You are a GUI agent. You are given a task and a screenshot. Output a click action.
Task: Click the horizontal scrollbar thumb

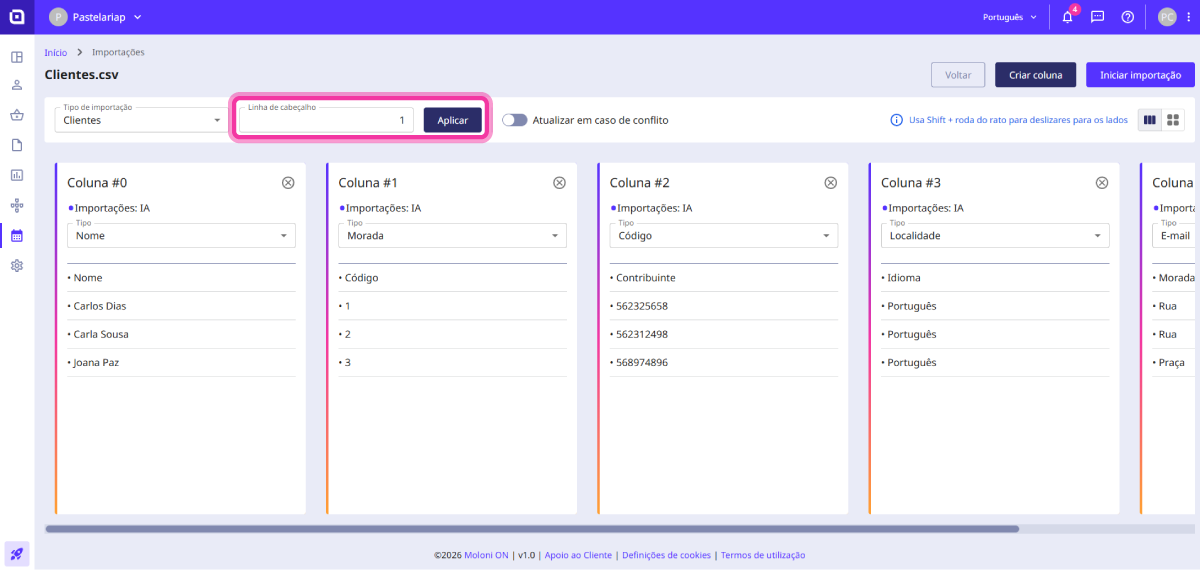(x=532, y=528)
